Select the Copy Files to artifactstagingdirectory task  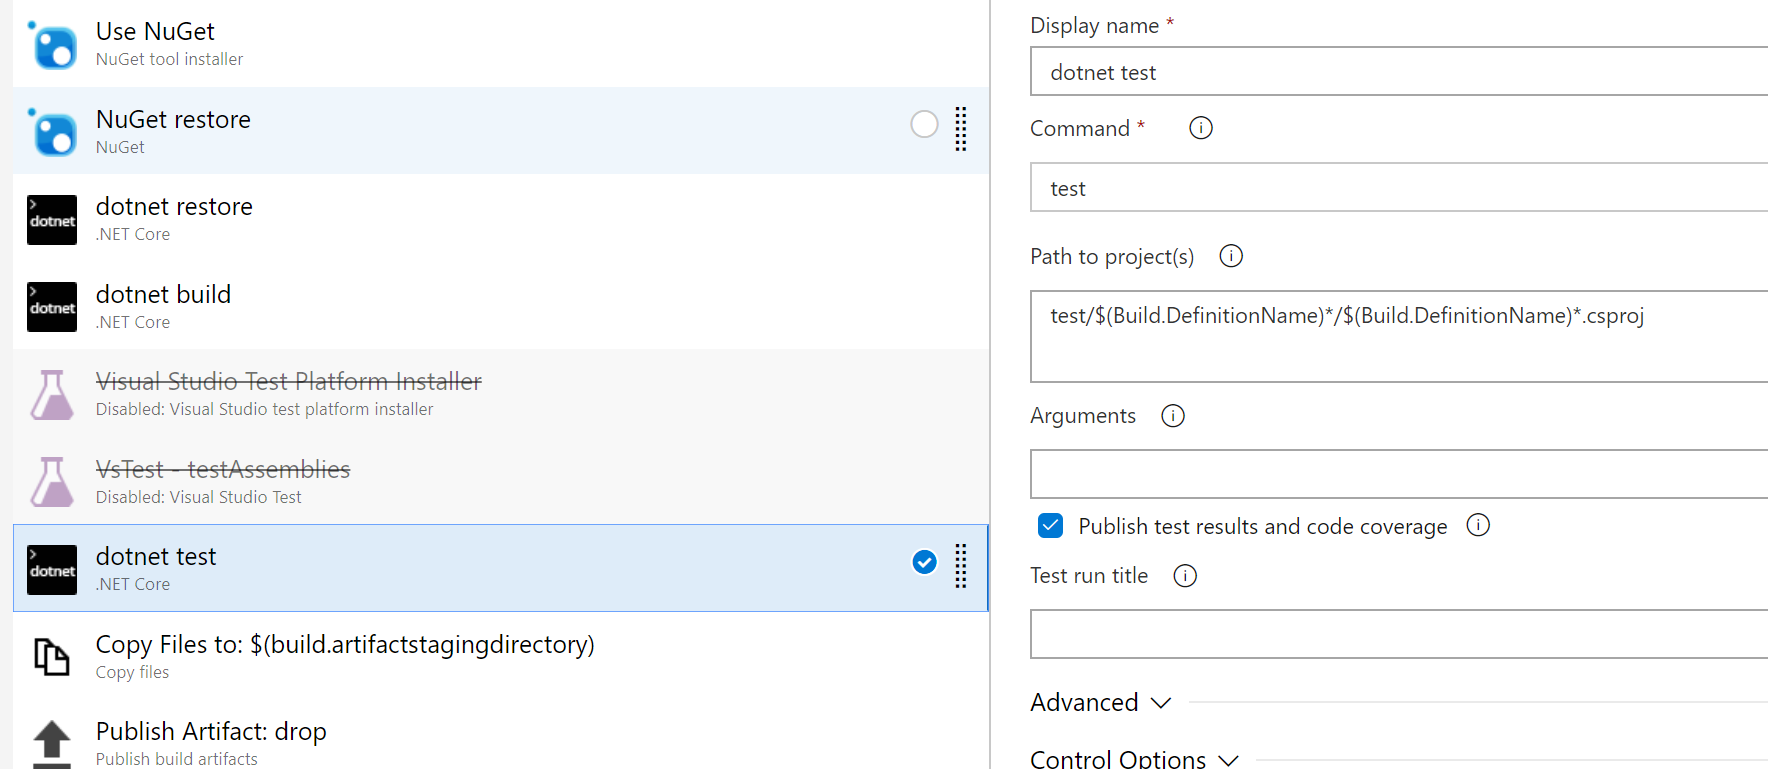pos(501,656)
